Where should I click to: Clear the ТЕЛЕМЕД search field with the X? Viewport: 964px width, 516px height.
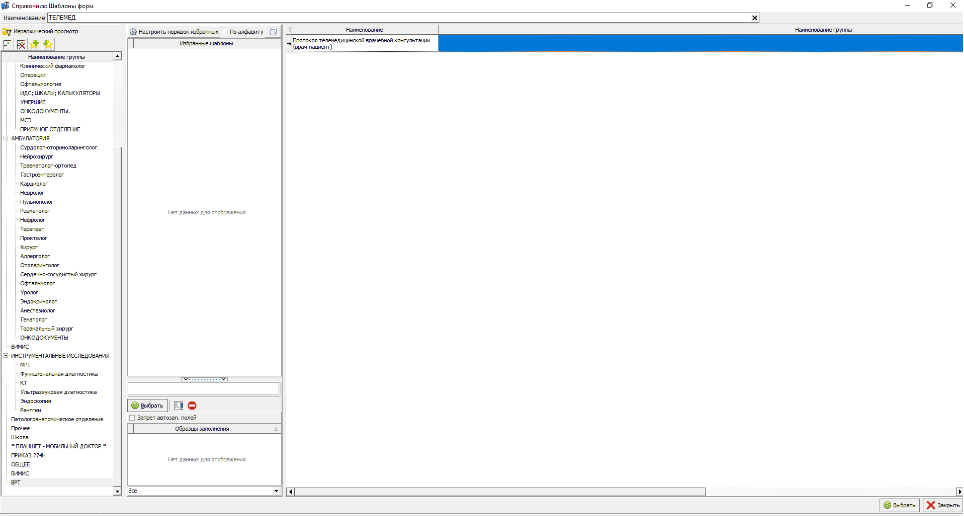pyautogui.click(x=754, y=18)
